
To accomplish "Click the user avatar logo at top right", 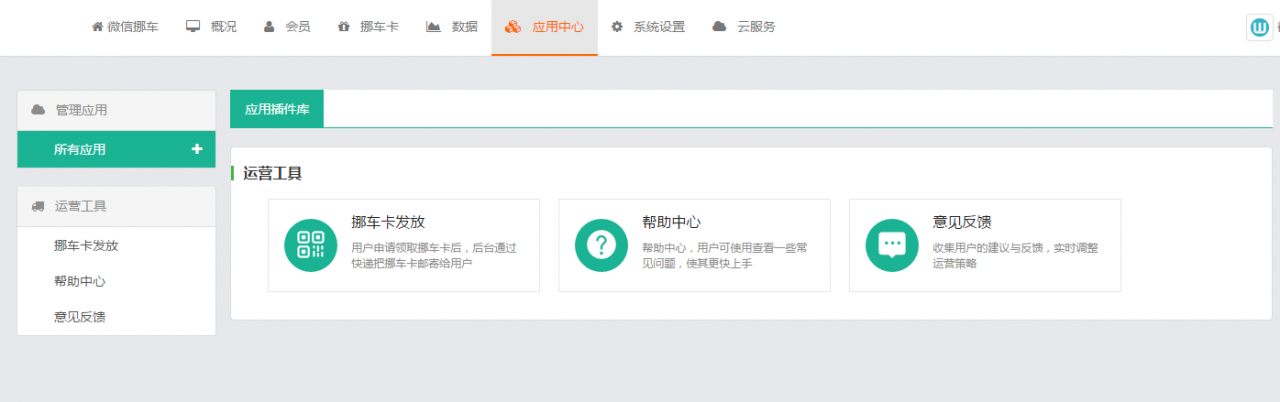I will click(1259, 27).
